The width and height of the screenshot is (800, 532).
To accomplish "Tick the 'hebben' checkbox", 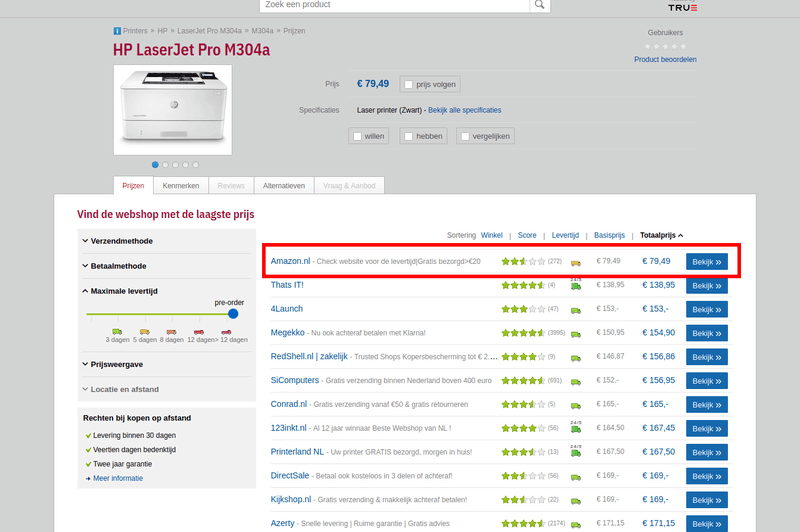I will pyautogui.click(x=408, y=137).
